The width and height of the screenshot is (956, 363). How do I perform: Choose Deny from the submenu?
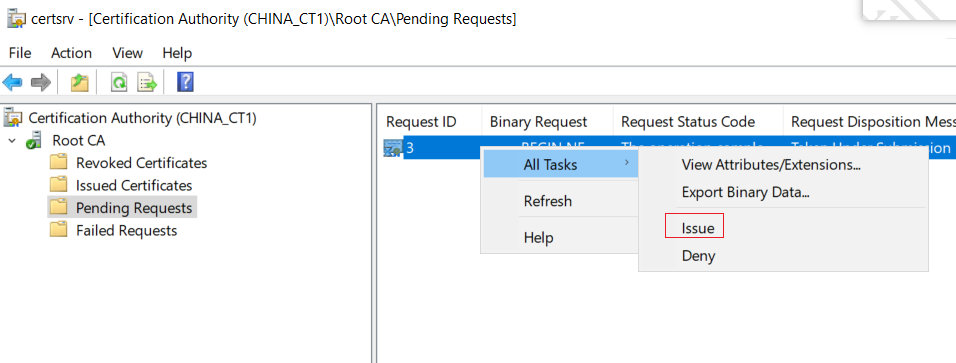click(x=698, y=256)
